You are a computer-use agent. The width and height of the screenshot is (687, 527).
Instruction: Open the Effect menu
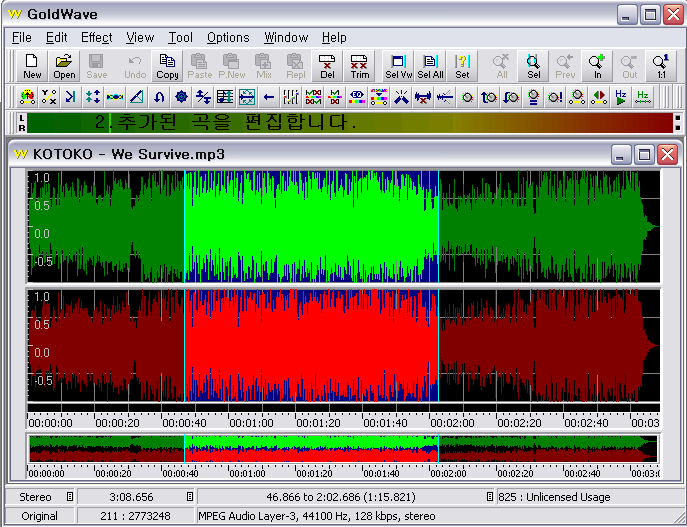click(x=97, y=38)
